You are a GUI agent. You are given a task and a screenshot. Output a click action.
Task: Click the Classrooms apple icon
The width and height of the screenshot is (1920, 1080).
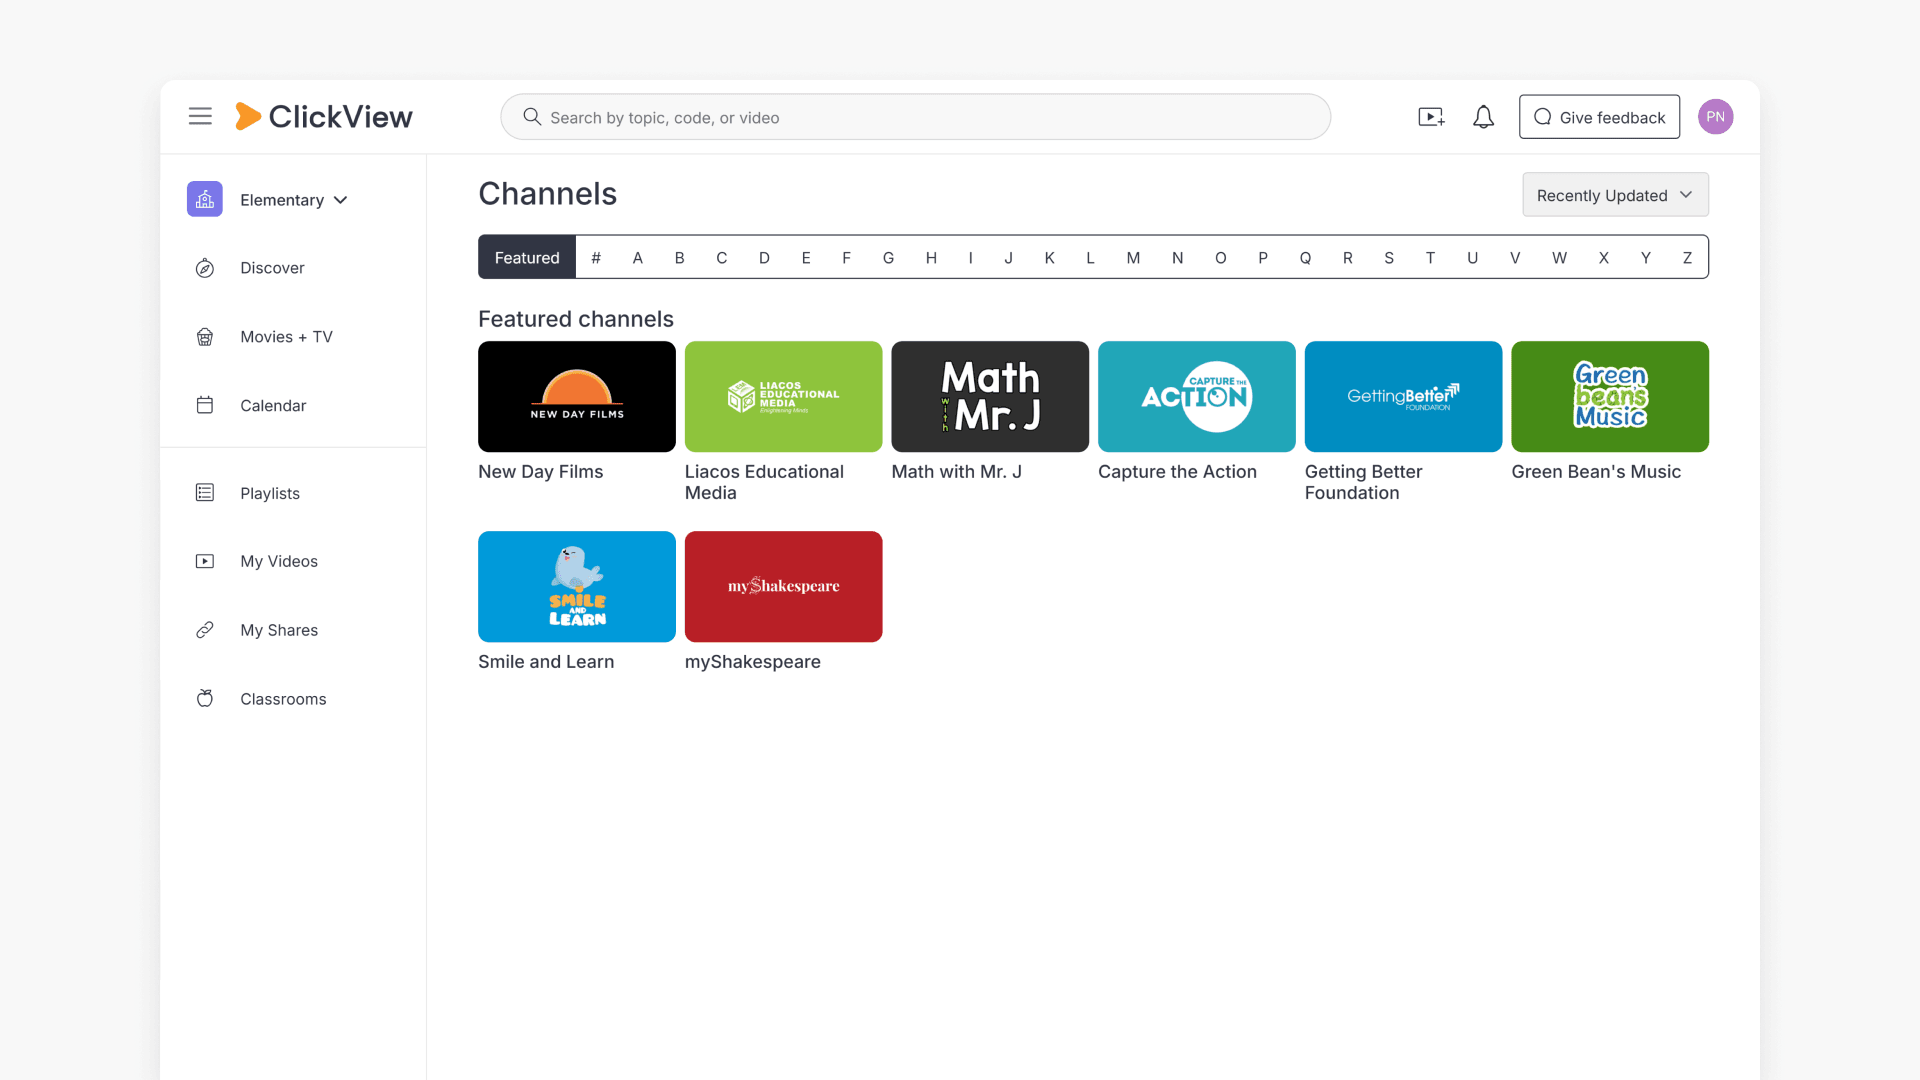coord(205,698)
